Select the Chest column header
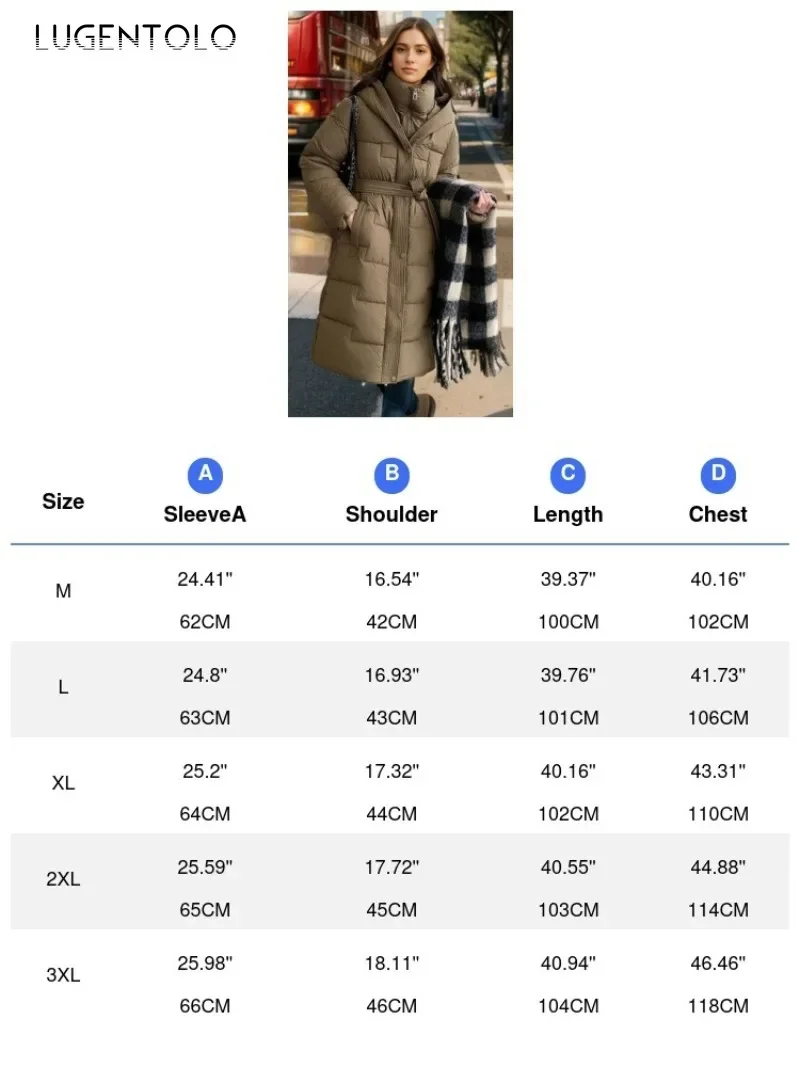The width and height of the screenshot is (800, 1067). point(718,514)
